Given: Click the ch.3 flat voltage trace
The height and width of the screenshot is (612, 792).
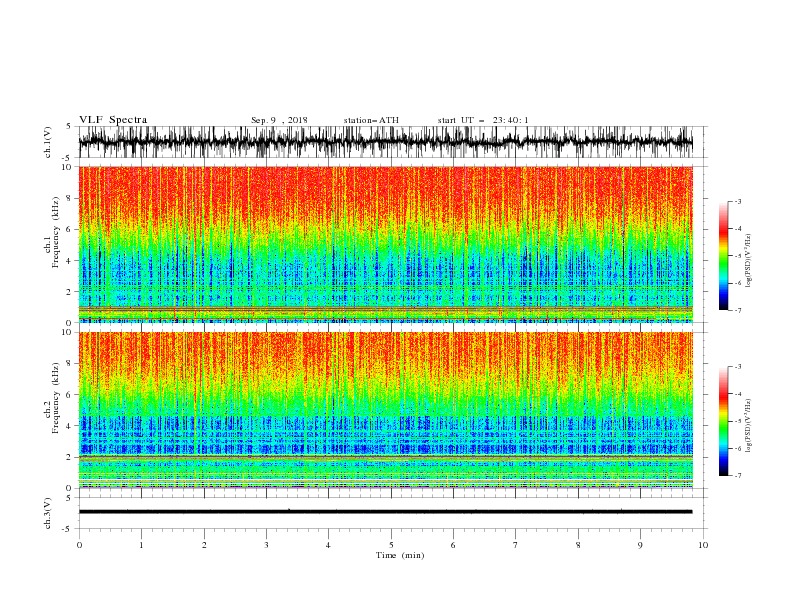Looking at the screenshot, I should (x=385, y=512).
